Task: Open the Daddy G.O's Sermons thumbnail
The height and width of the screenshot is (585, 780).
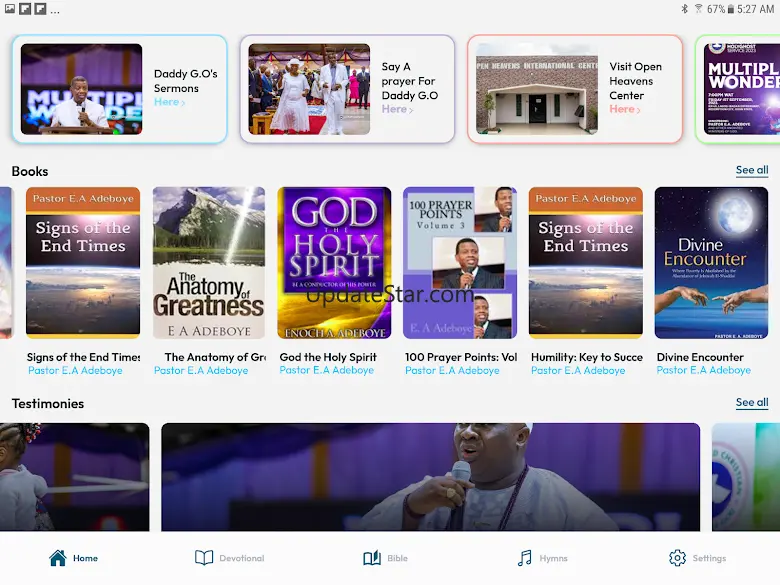Action: 82,89
